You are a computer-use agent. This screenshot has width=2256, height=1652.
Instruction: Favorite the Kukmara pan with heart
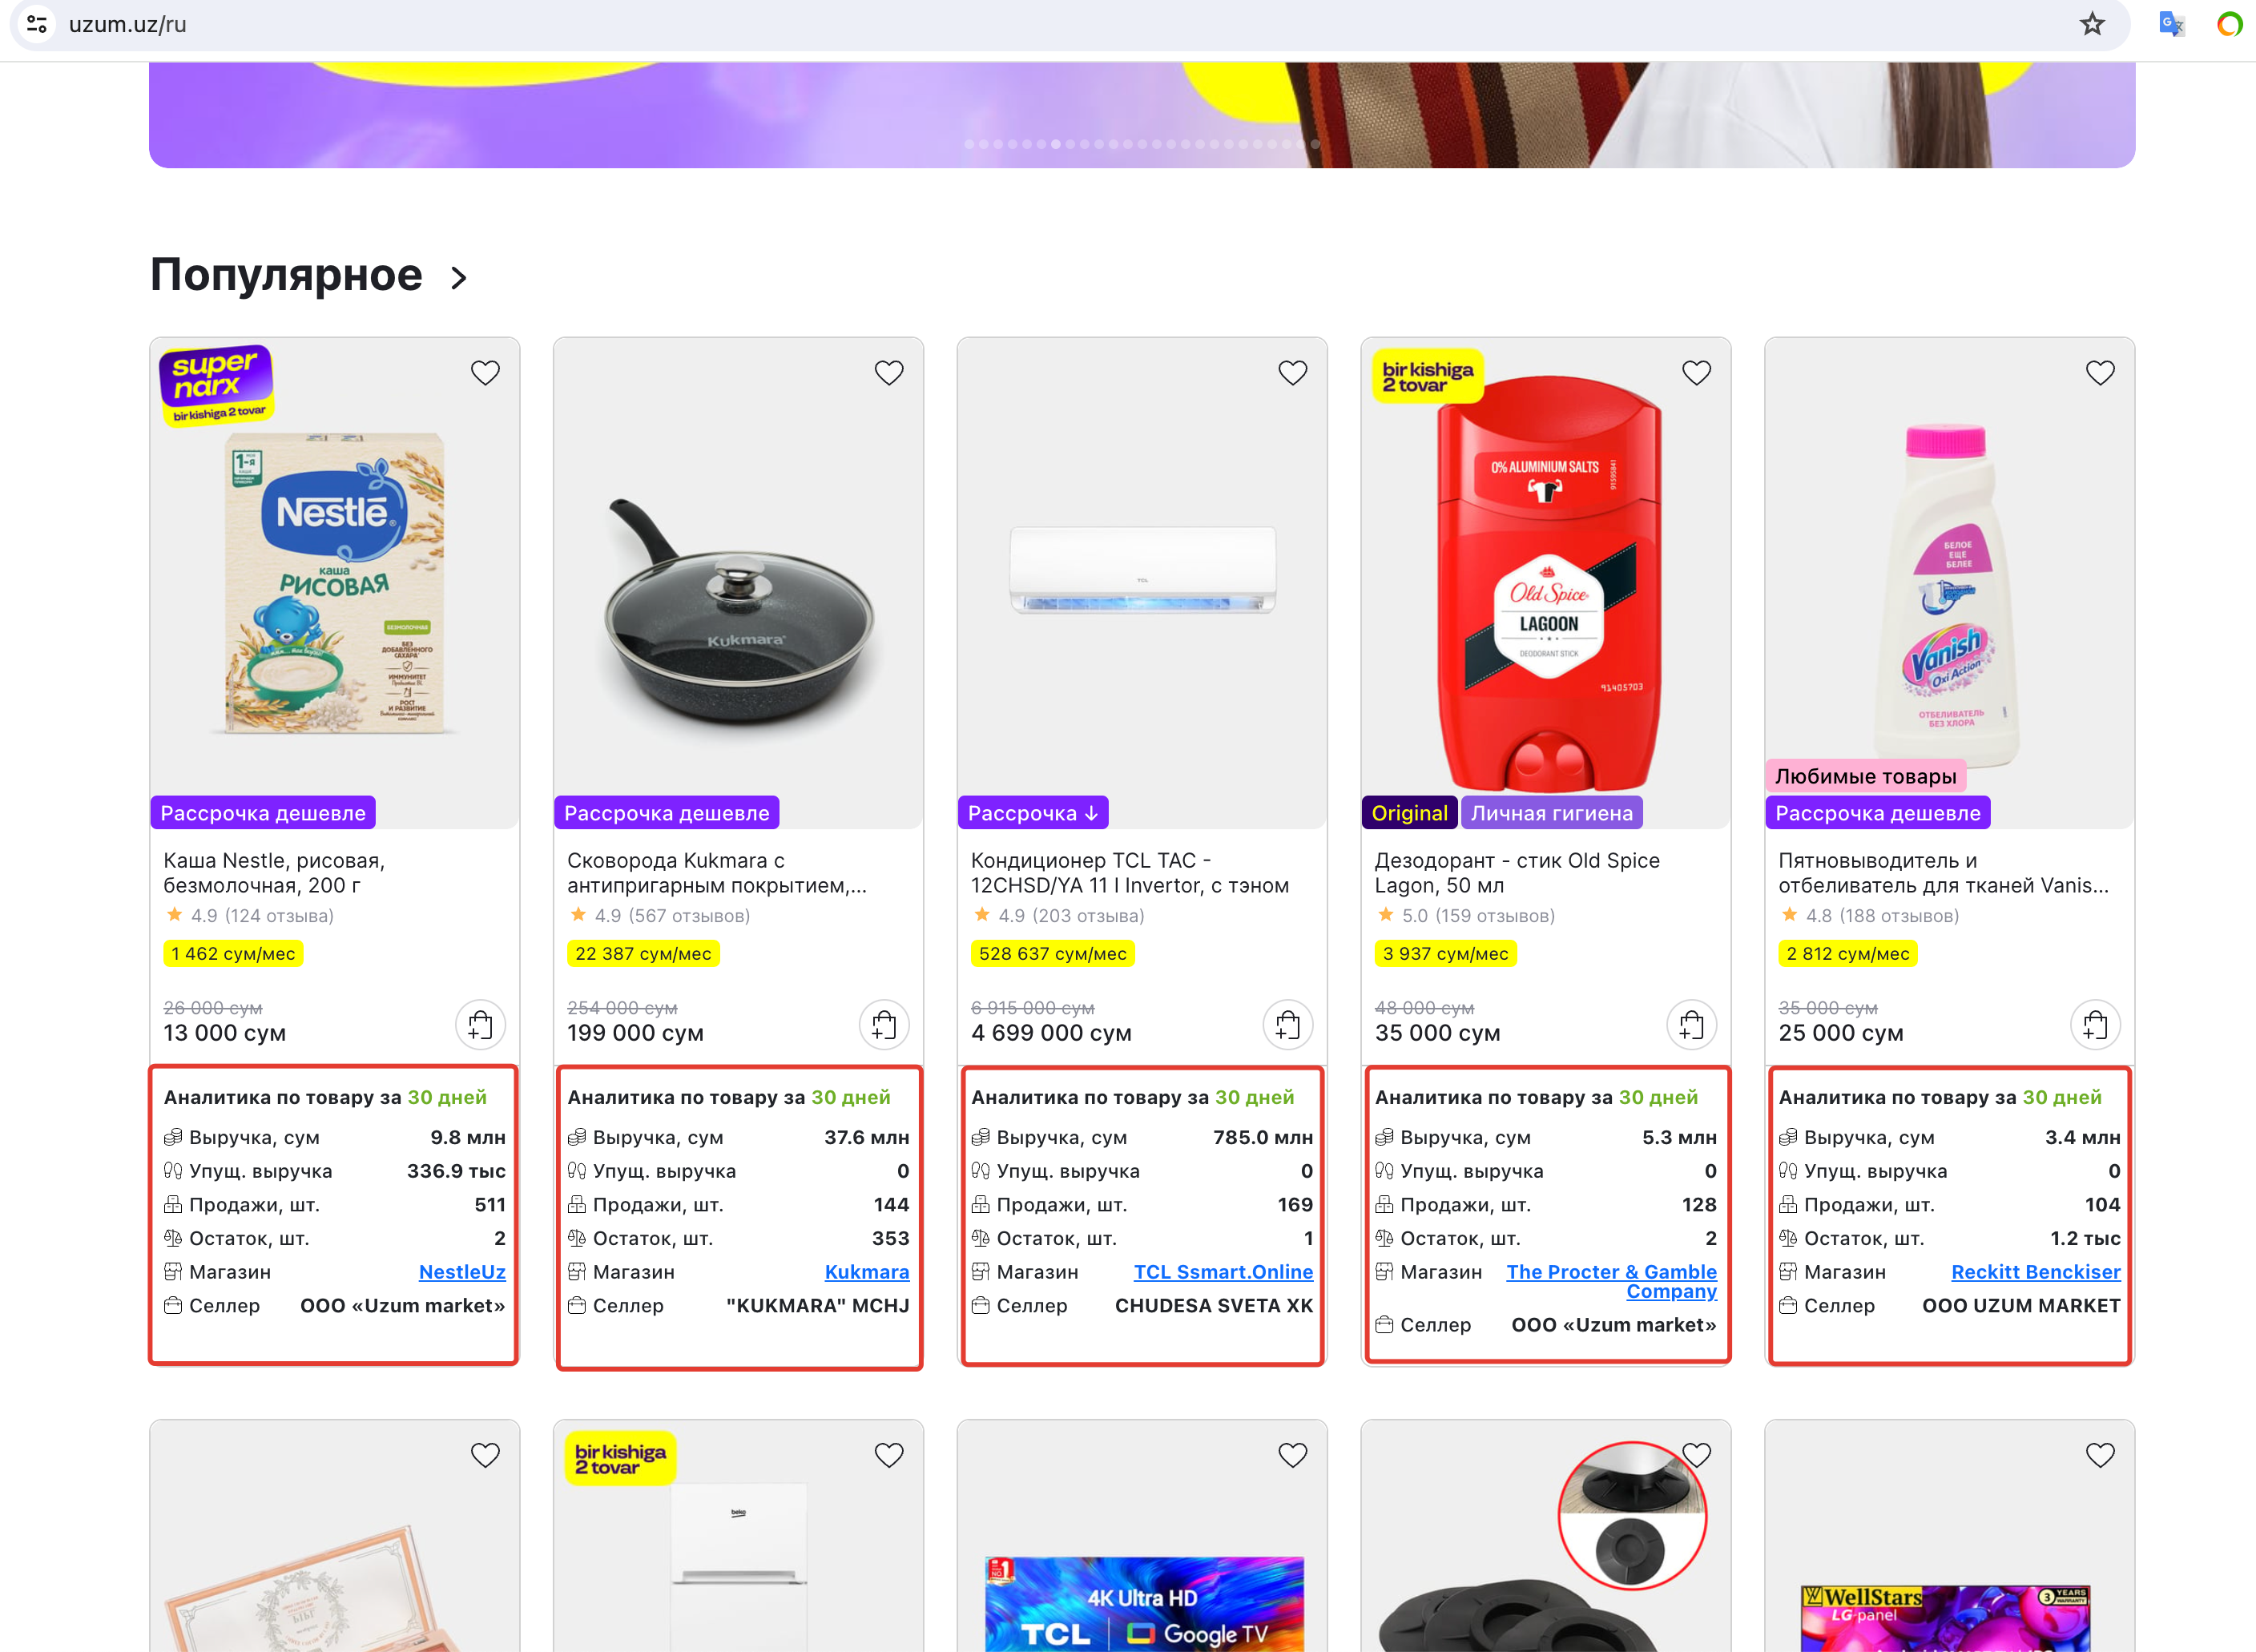pyautogui.click(x=889, y=373)
